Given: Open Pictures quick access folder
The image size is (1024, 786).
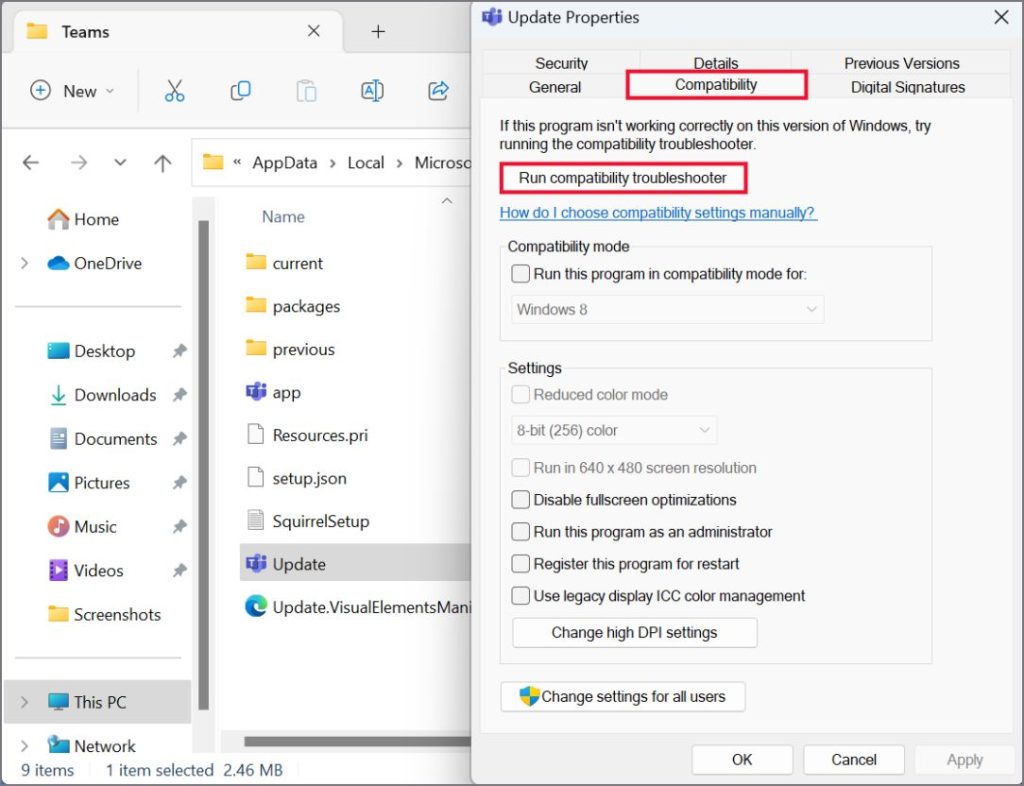Looking at the screenshot, I should pyautogui.click(x=89, y=482).
